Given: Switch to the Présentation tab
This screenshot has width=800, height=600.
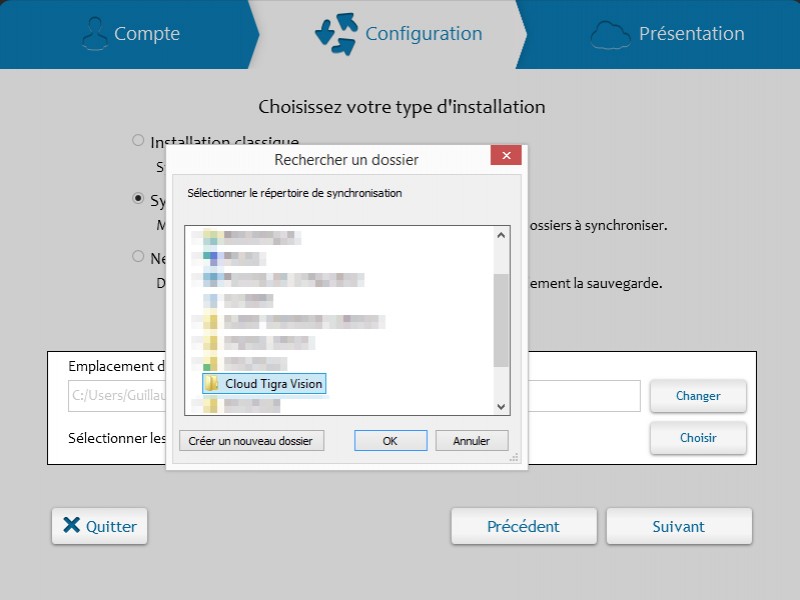Looking at the screenshot, I should pos(670,34).
